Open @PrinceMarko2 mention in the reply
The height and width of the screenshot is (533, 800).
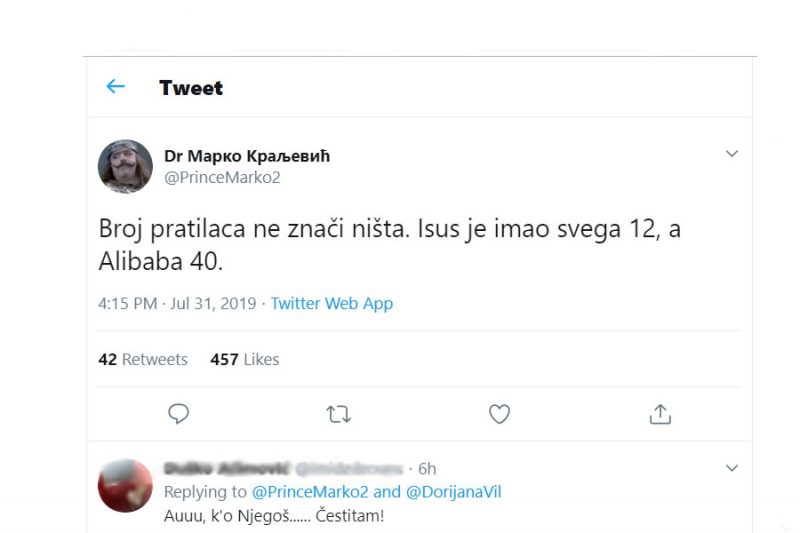pos(311,492)
